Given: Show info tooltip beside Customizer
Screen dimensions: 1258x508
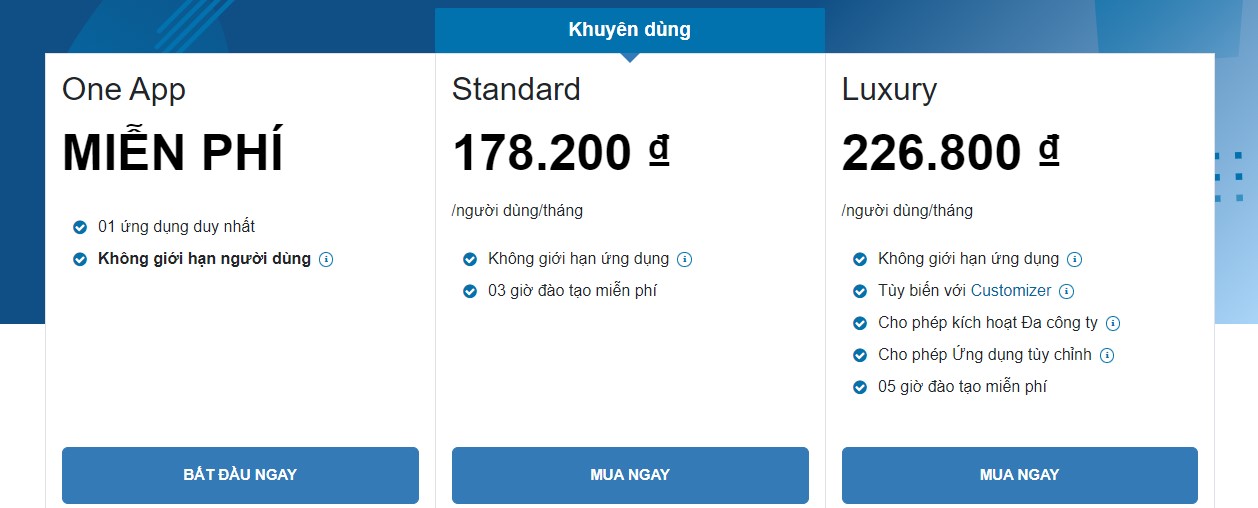Looking at the screenshot, I should click(1066, 291).
